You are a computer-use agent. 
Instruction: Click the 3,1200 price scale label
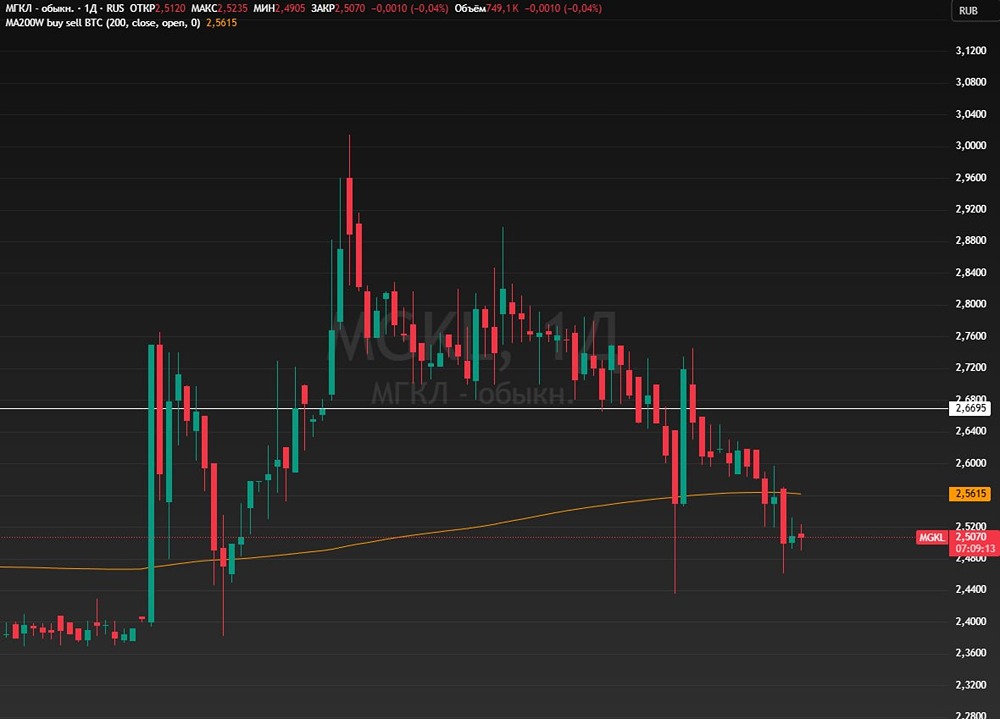click(x=971, y=50)
